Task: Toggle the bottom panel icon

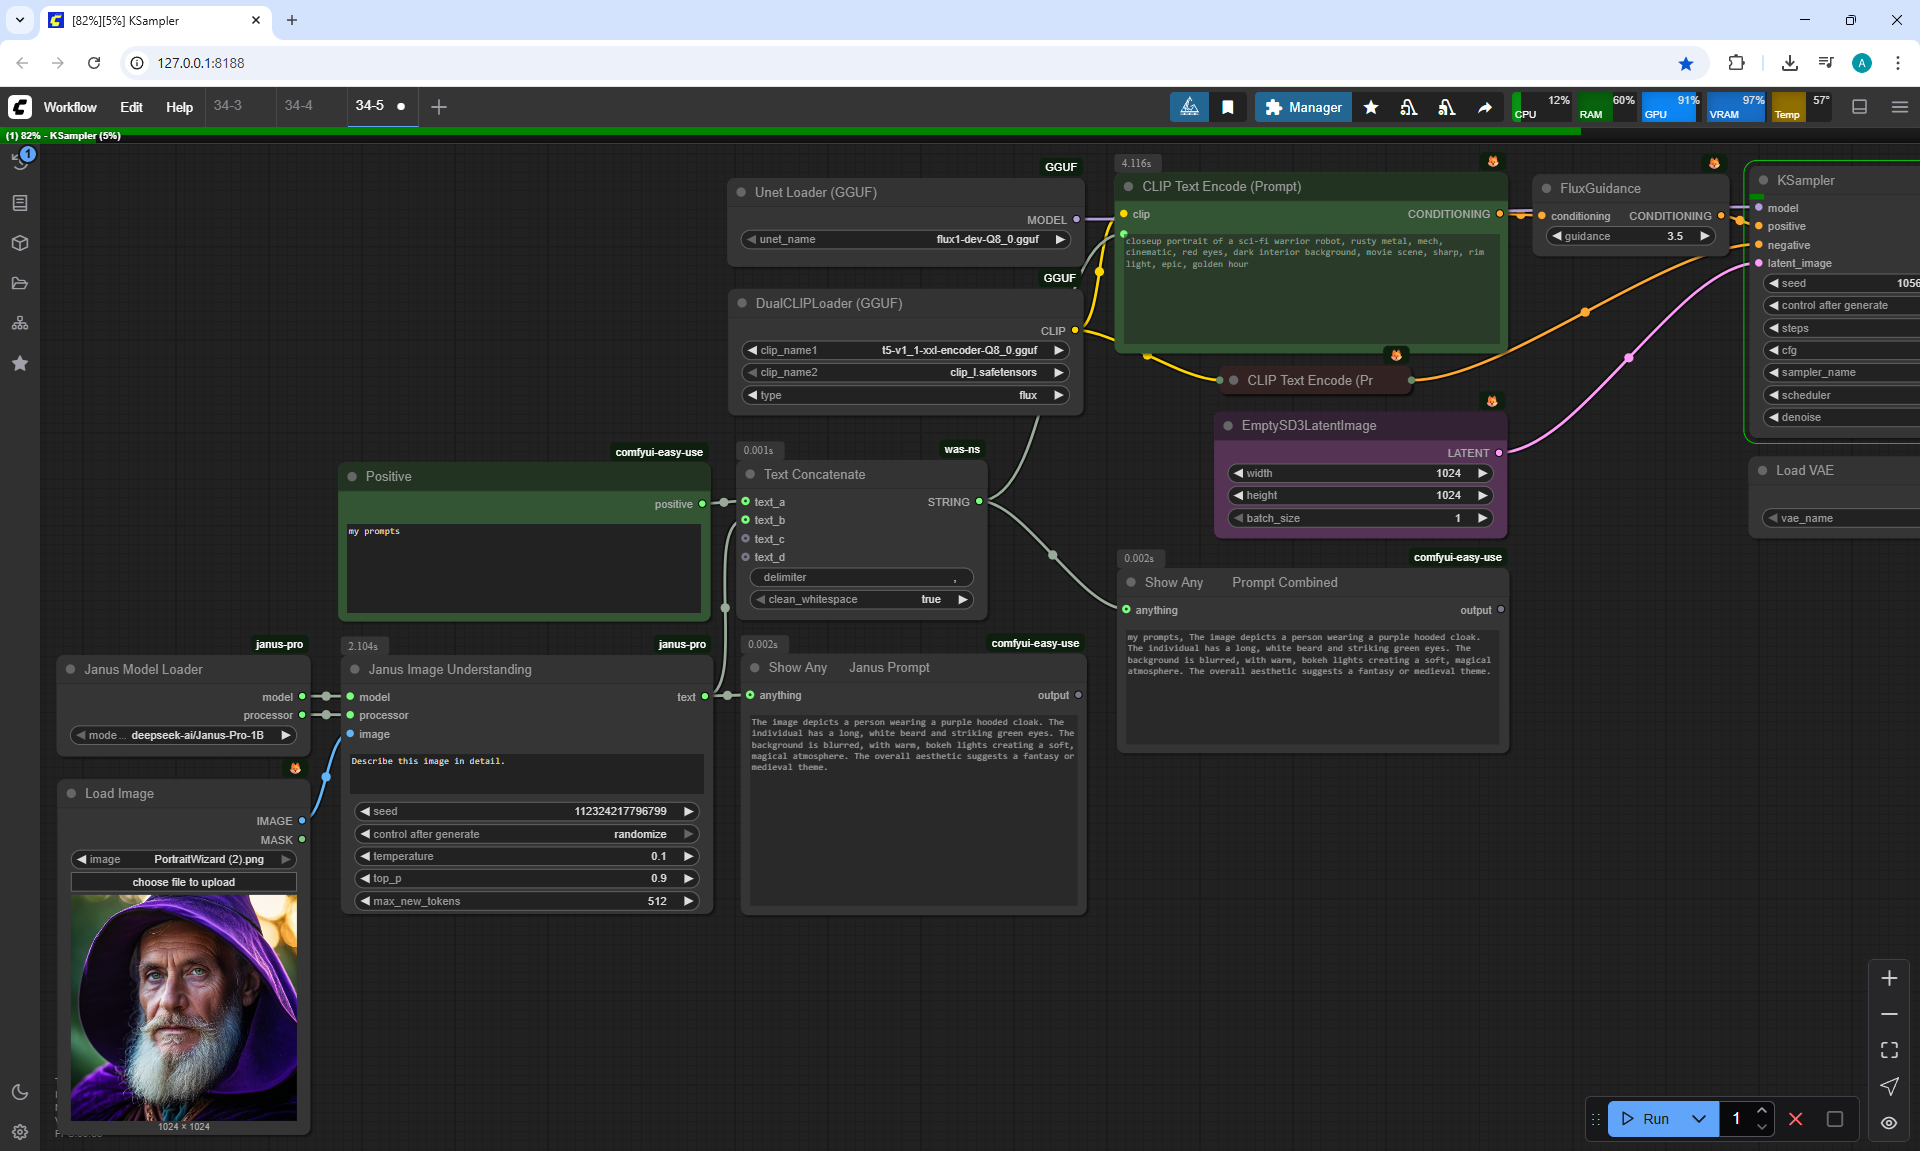Action: (1859, 107)
